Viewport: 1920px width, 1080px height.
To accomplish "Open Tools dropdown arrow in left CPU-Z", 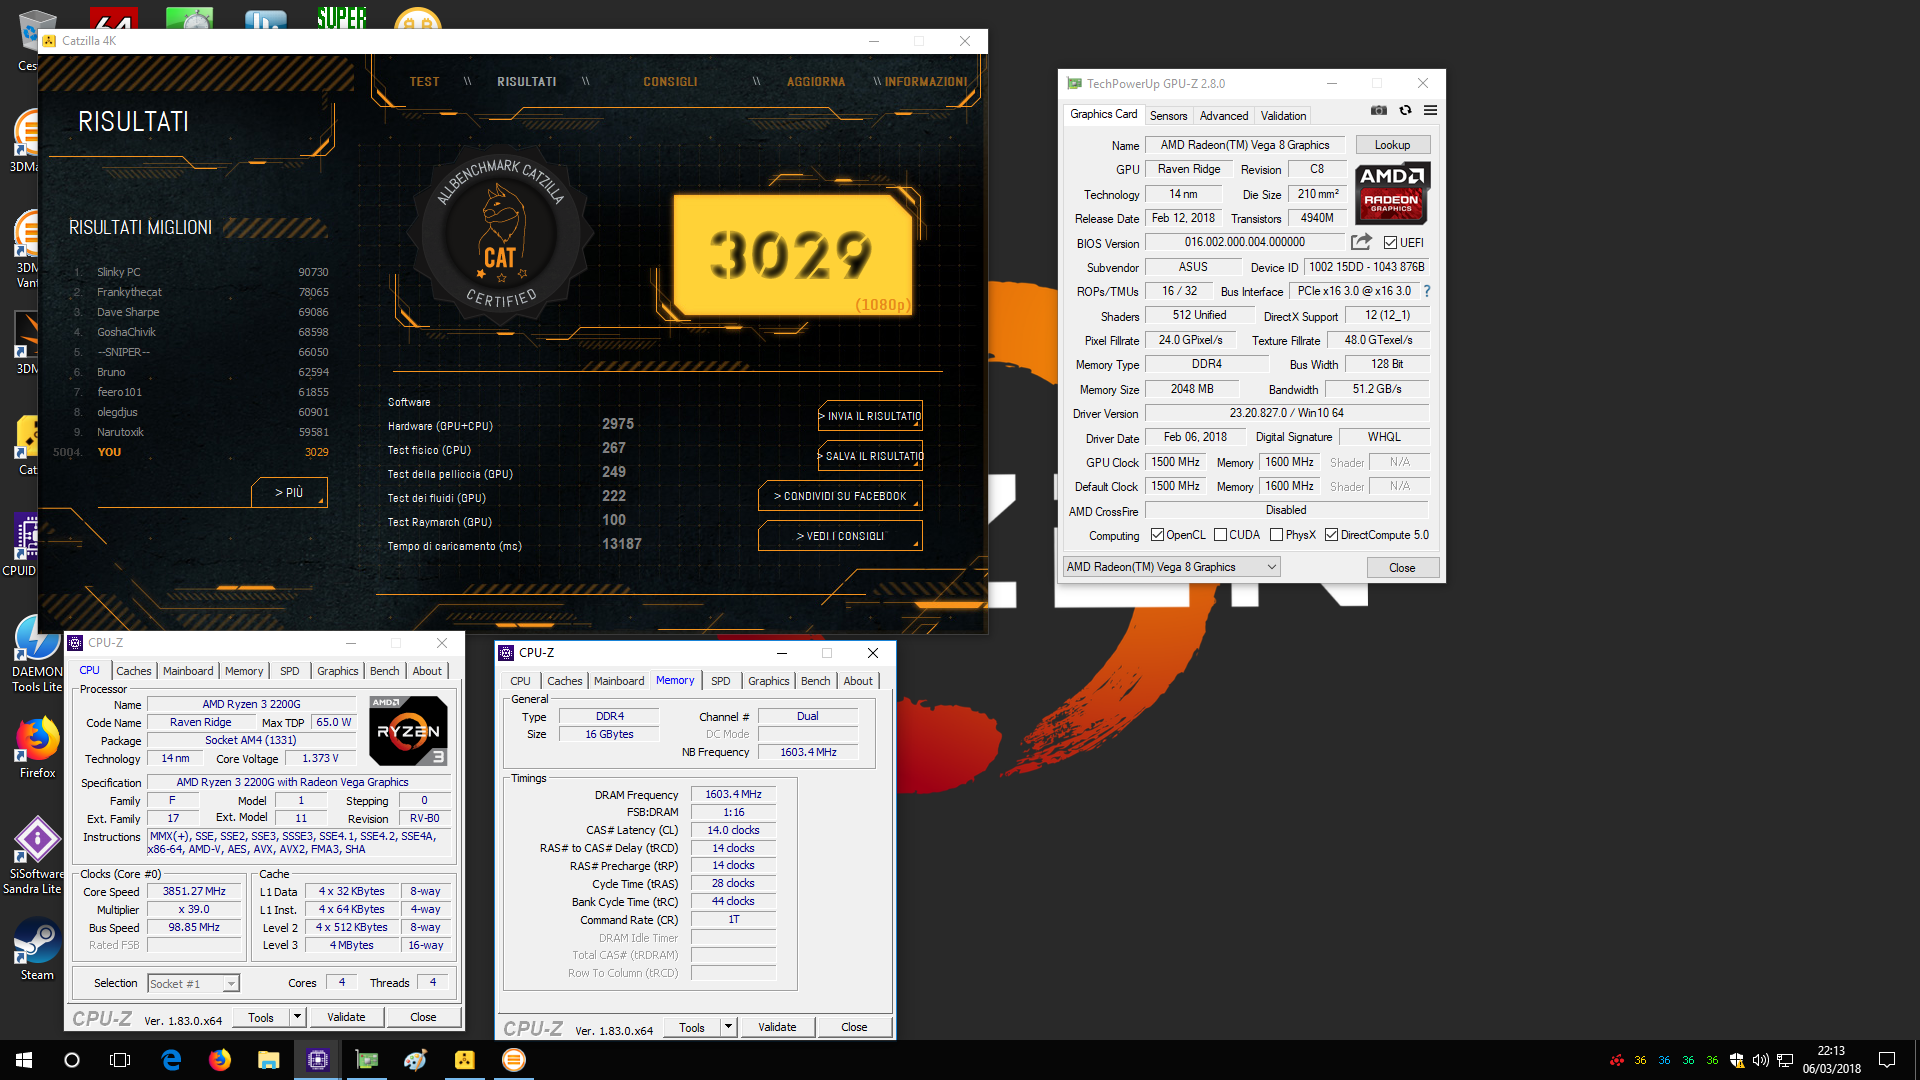I will point(297,1017).
